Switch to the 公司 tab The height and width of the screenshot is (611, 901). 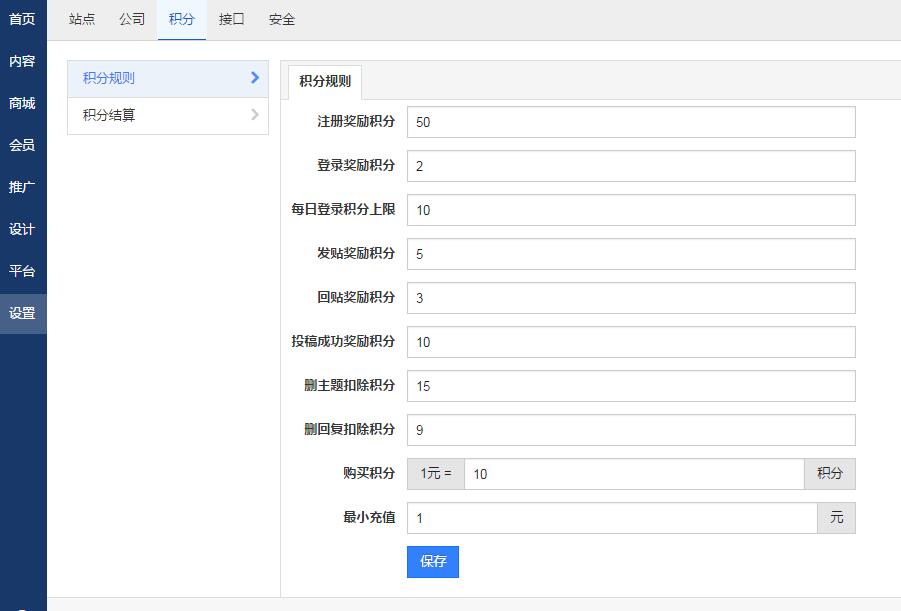click(132, 19)
